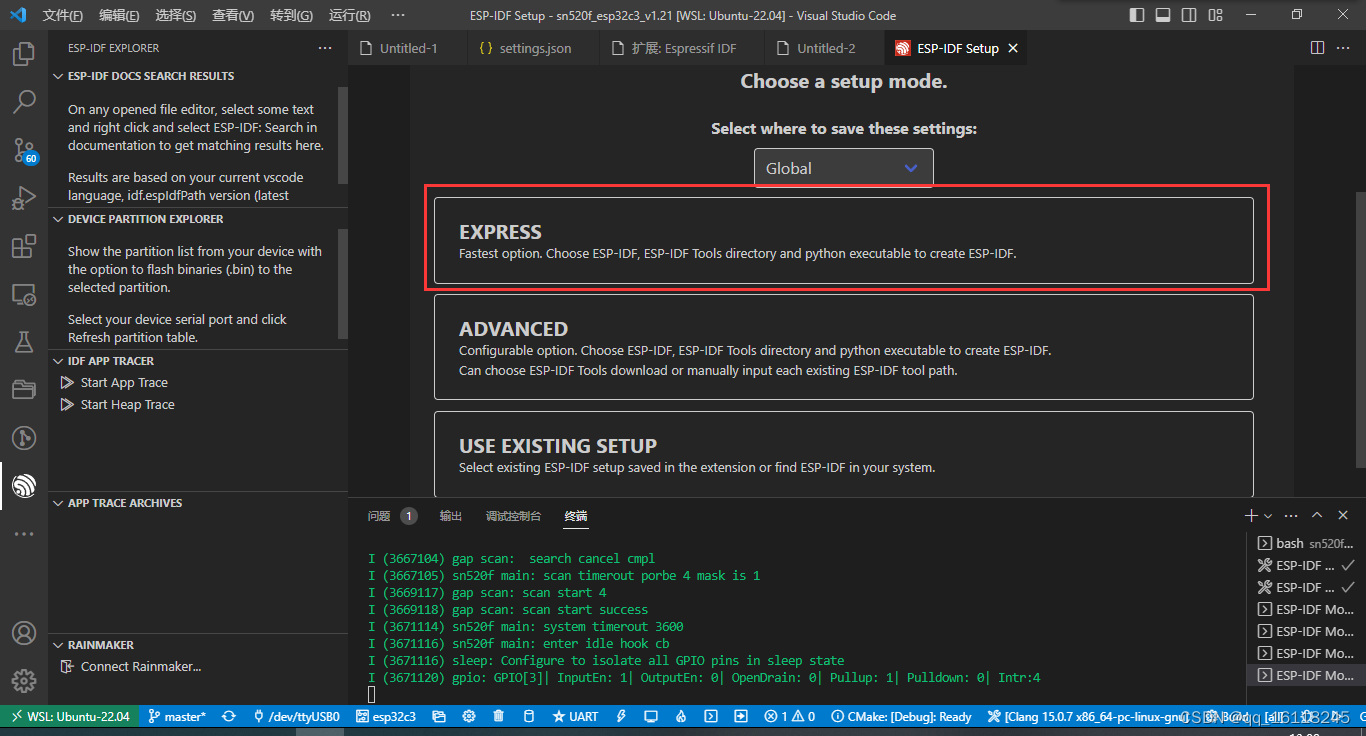Open Source Control view with 60 badge
Screen dimensions: 1366x736
(24, 150)
